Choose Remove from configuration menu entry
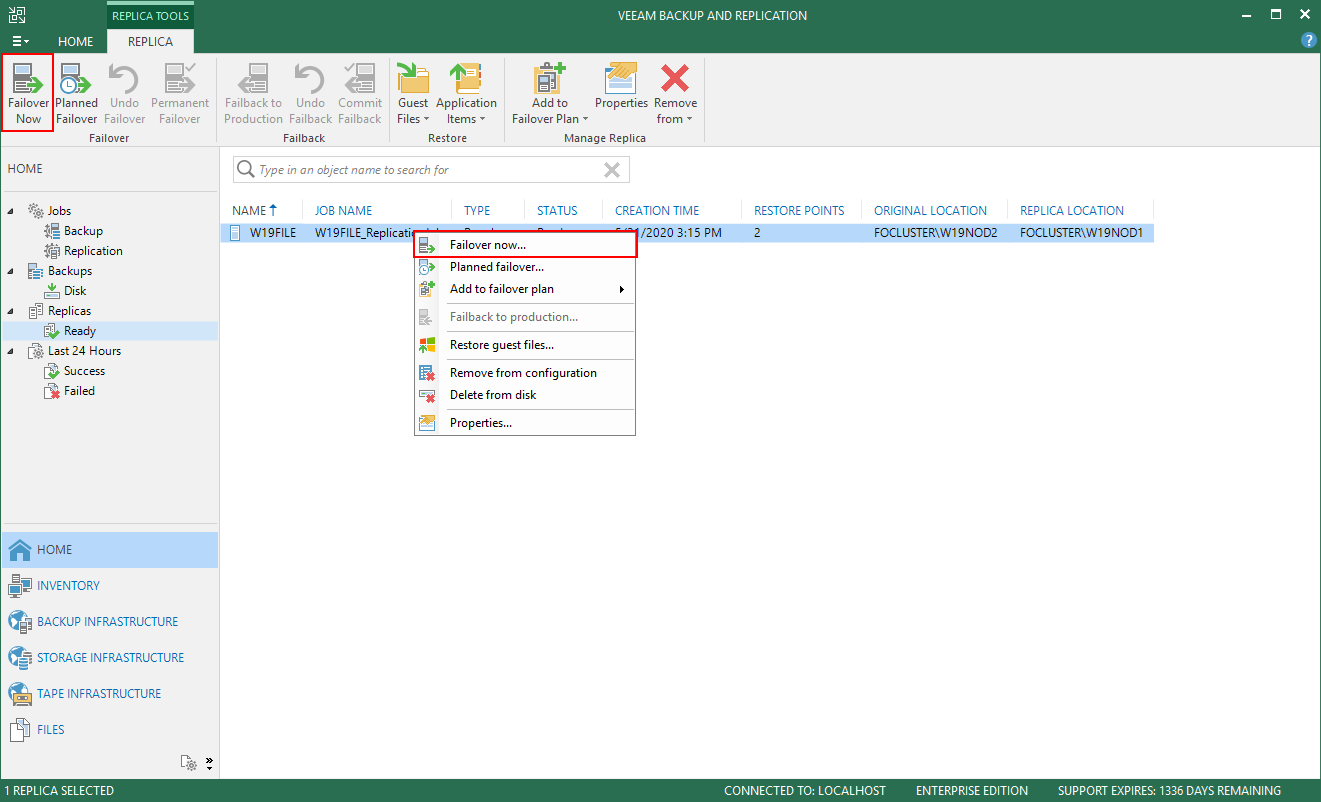 coord(525,373)
